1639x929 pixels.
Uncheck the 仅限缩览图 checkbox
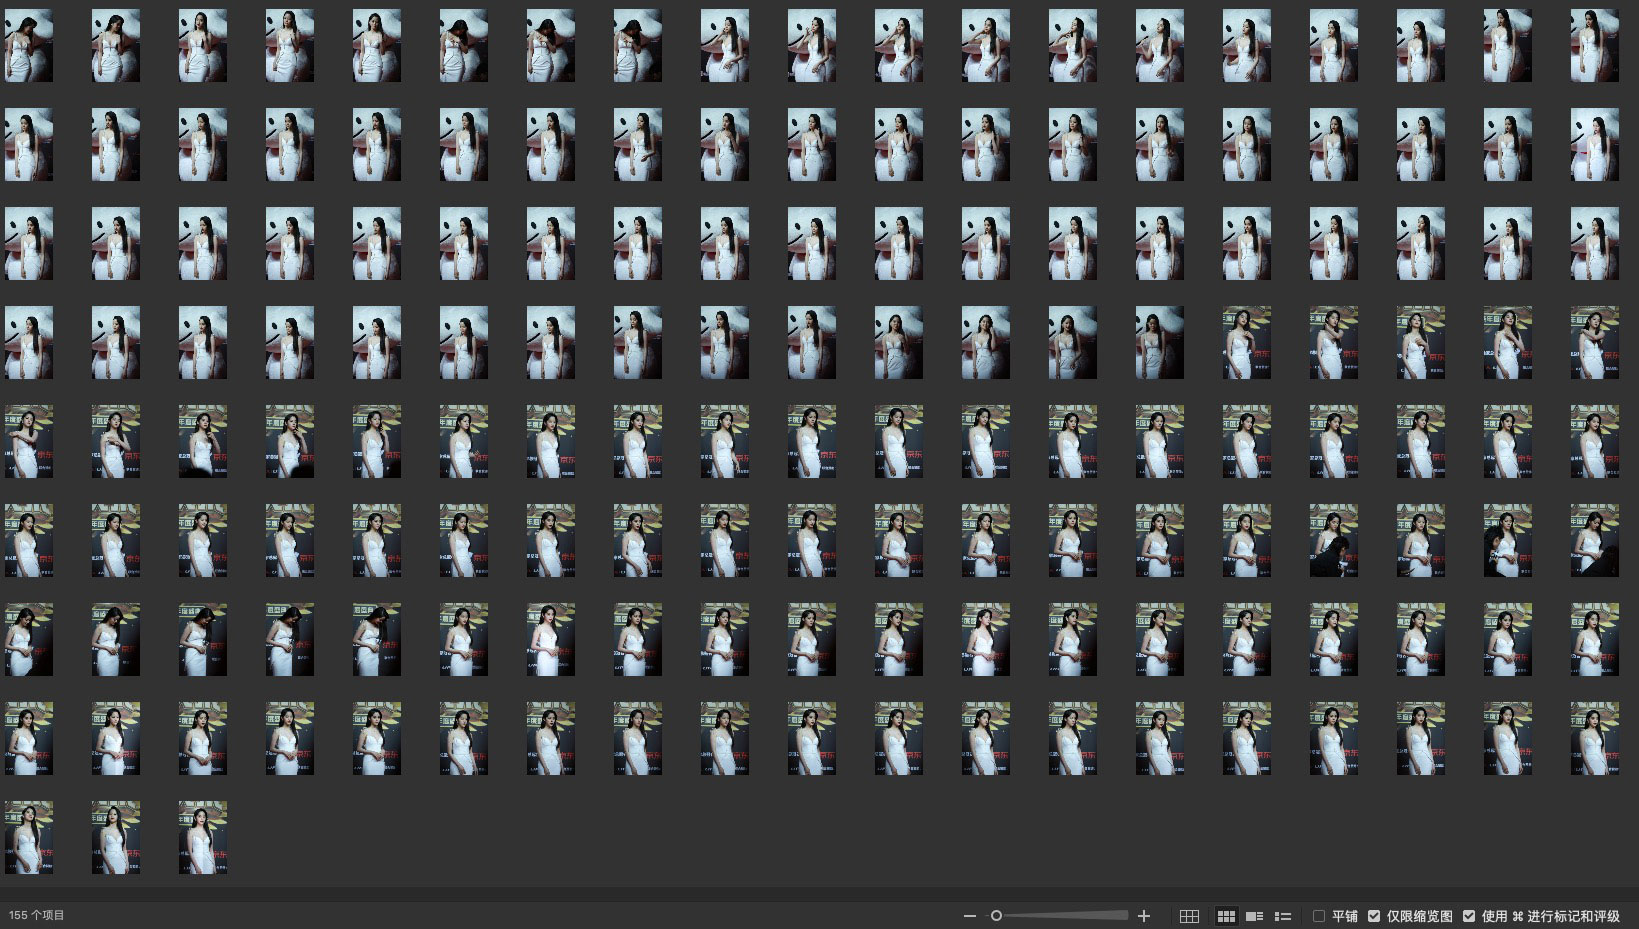[x=1374, y=916]
